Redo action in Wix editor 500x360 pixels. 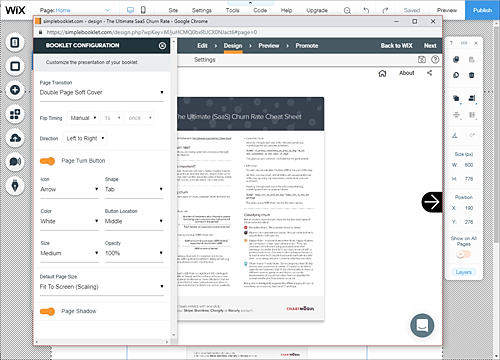click(385, 11)
